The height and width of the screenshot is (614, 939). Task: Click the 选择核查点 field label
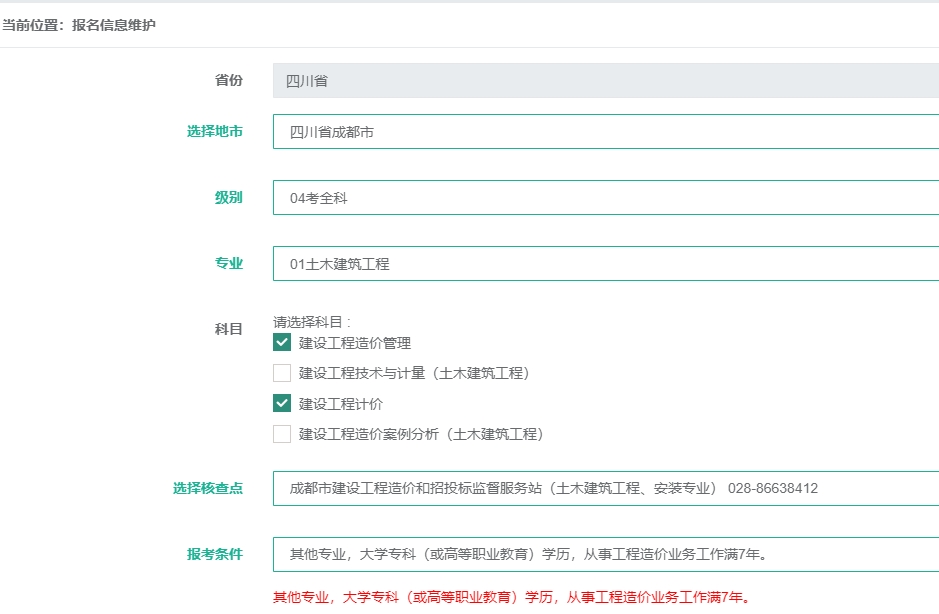click(208, 488)
